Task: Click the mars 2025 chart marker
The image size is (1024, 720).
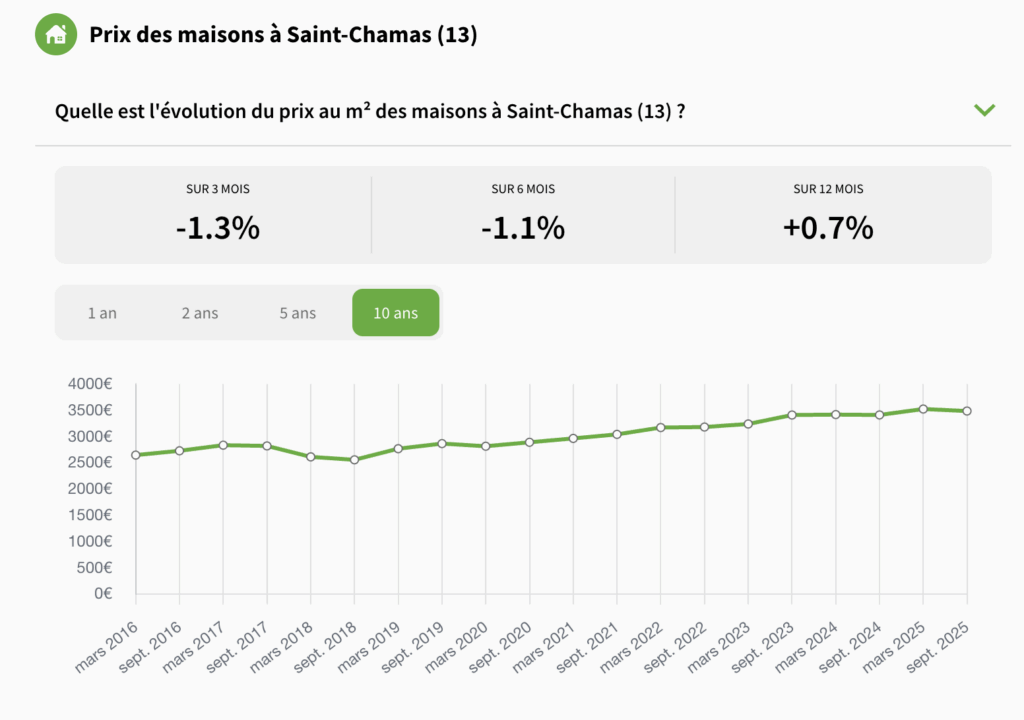Action: click(x=923, y=409)
